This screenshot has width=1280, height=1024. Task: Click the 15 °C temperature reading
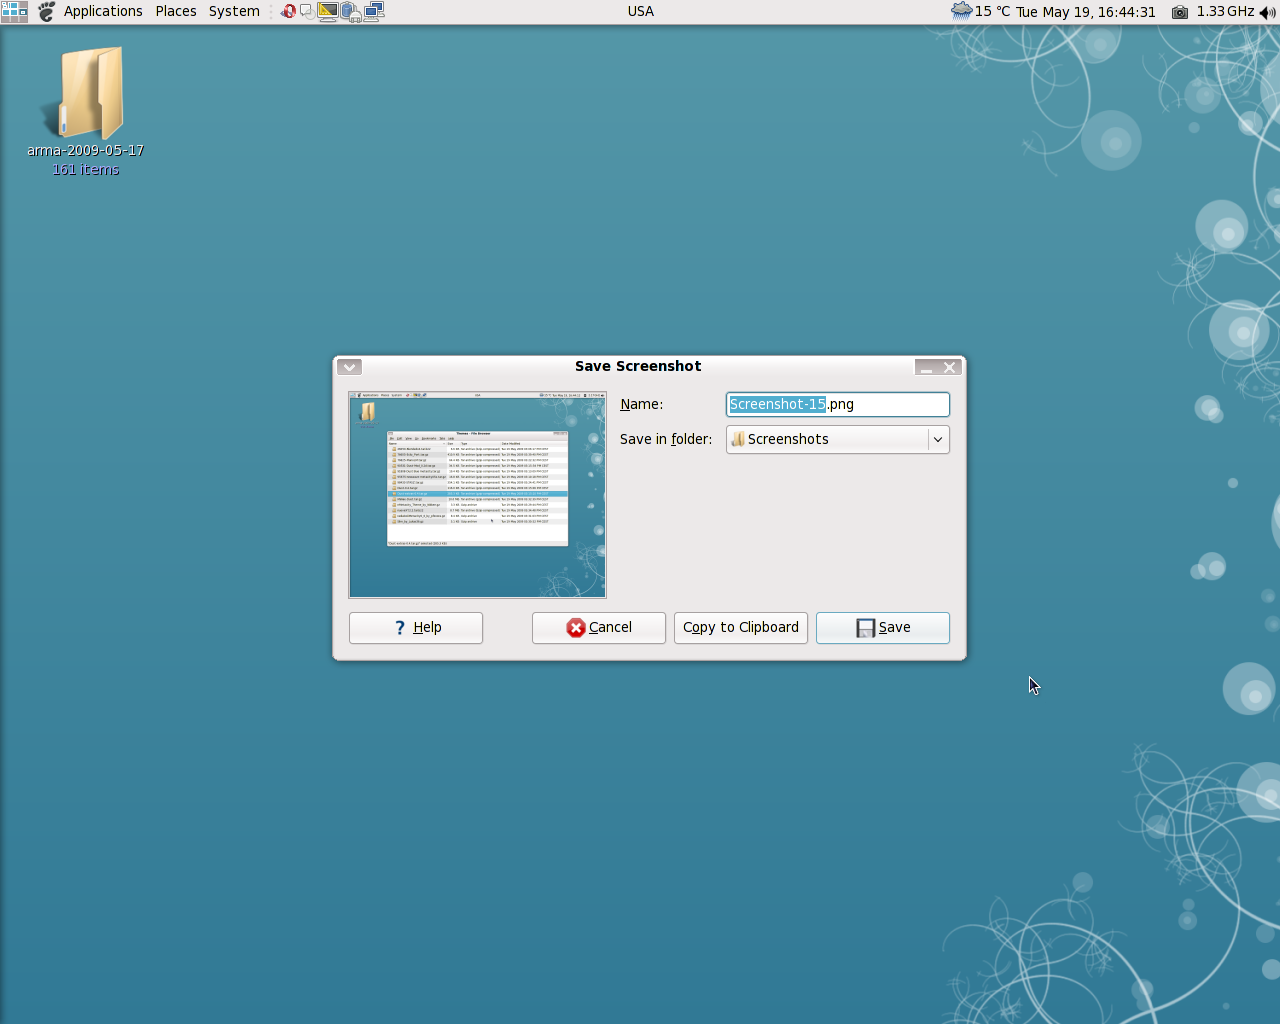pos(992,11)
